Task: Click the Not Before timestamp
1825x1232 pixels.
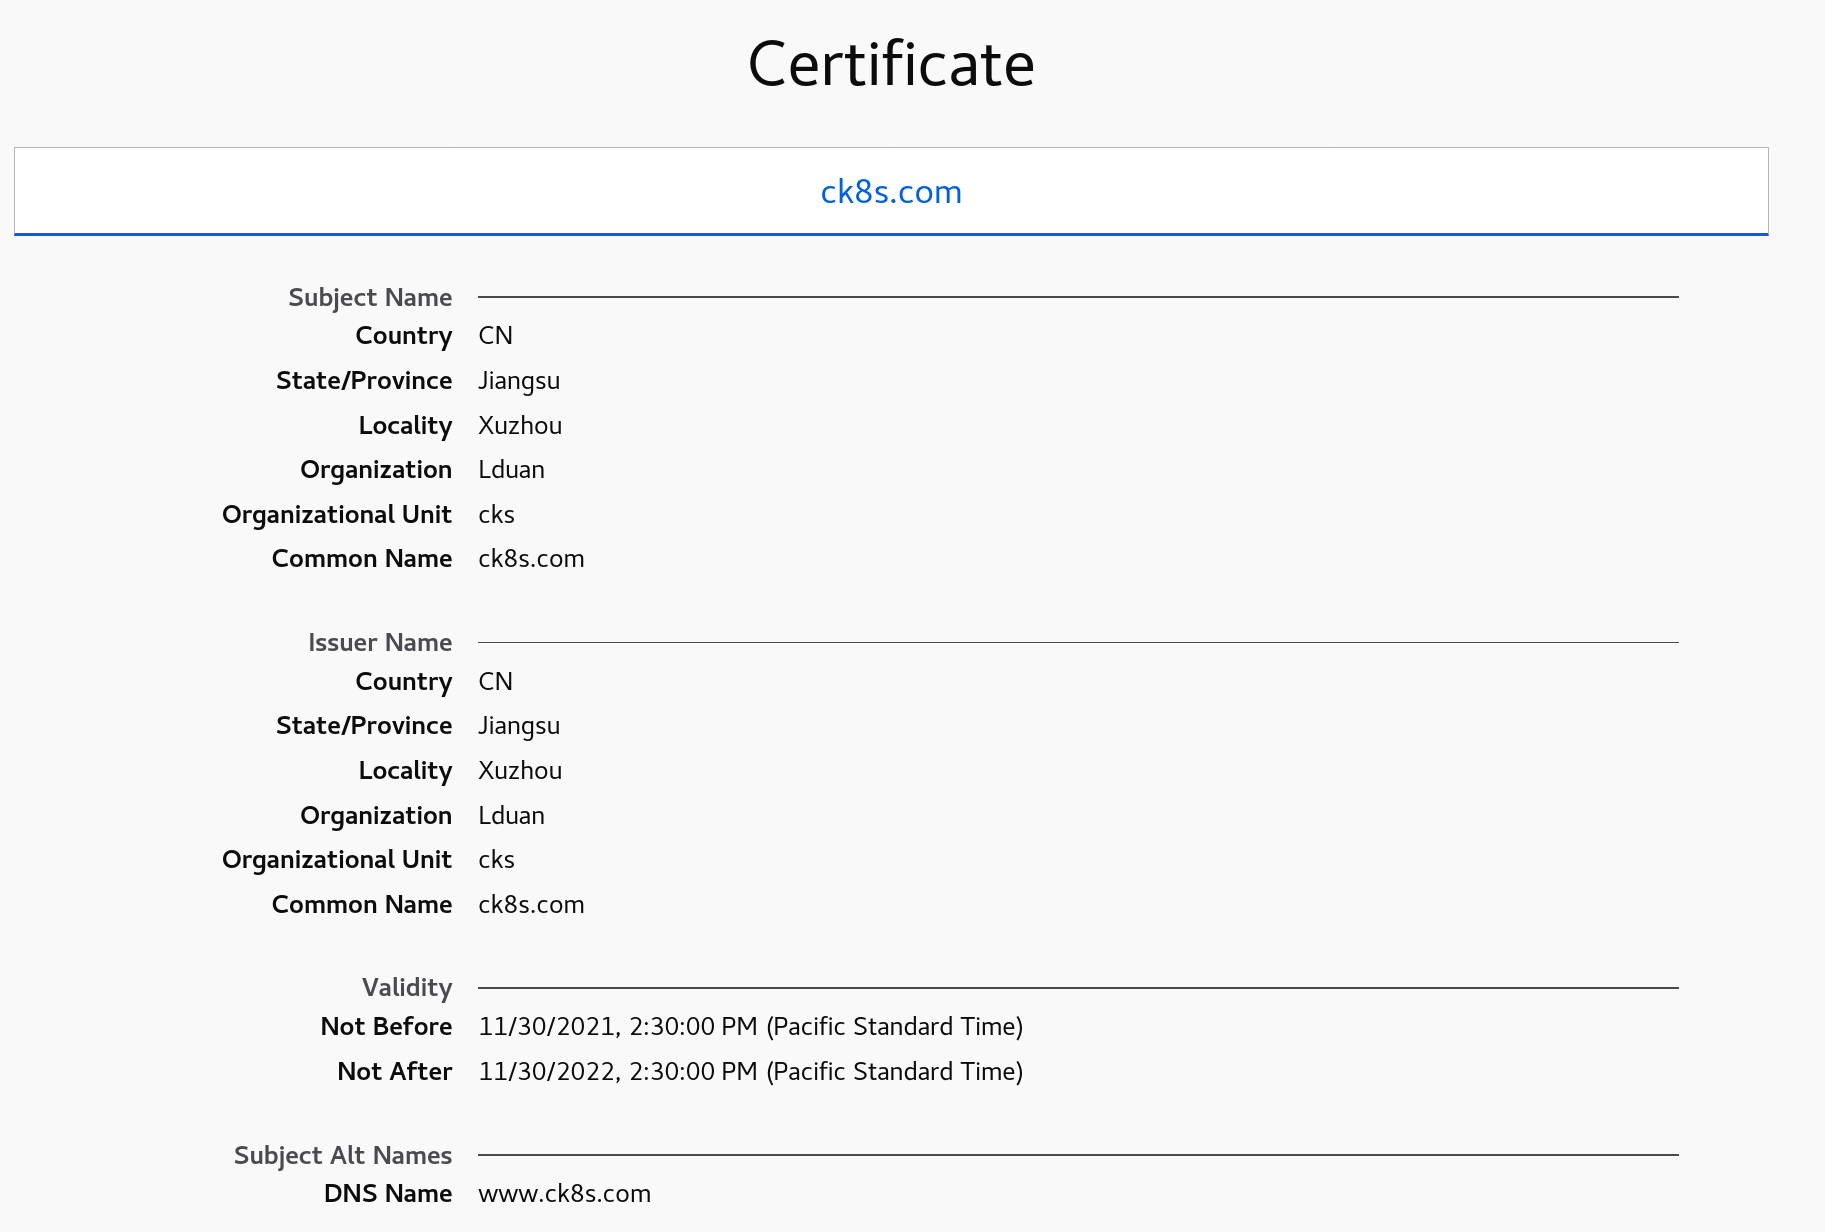Action: tap(751, 1026)
